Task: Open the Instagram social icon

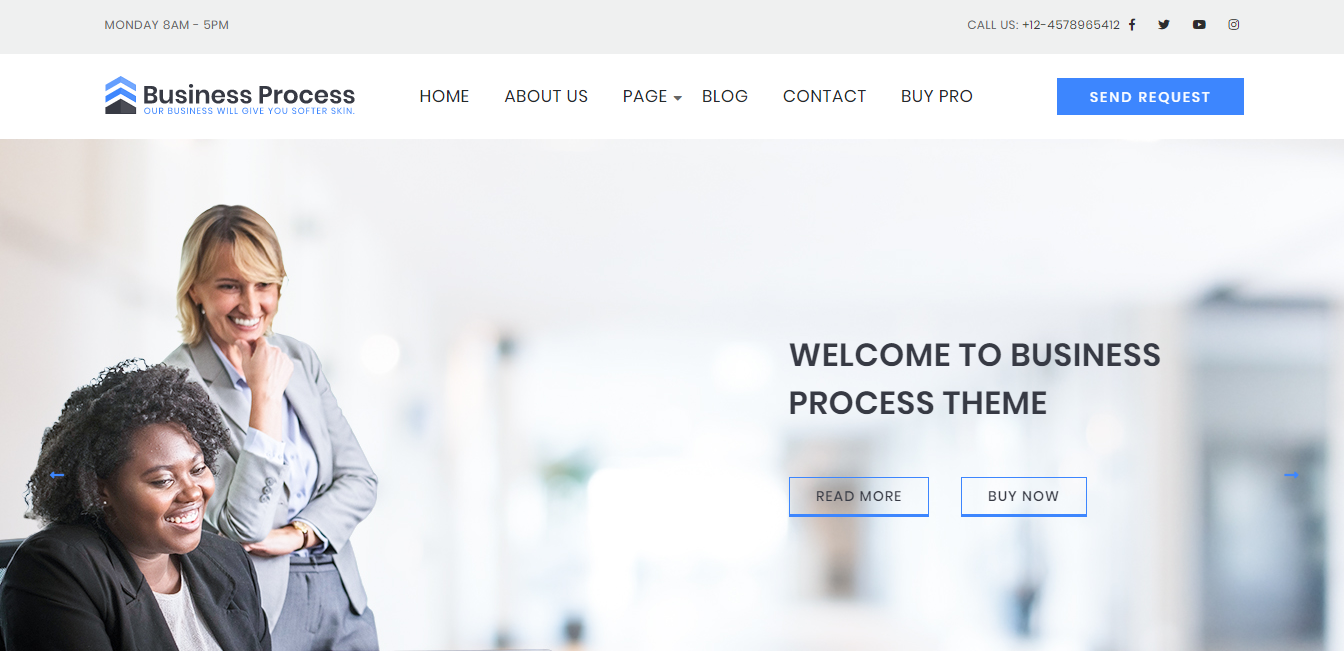Action: pyautogui.click(x=1234, y=25)
